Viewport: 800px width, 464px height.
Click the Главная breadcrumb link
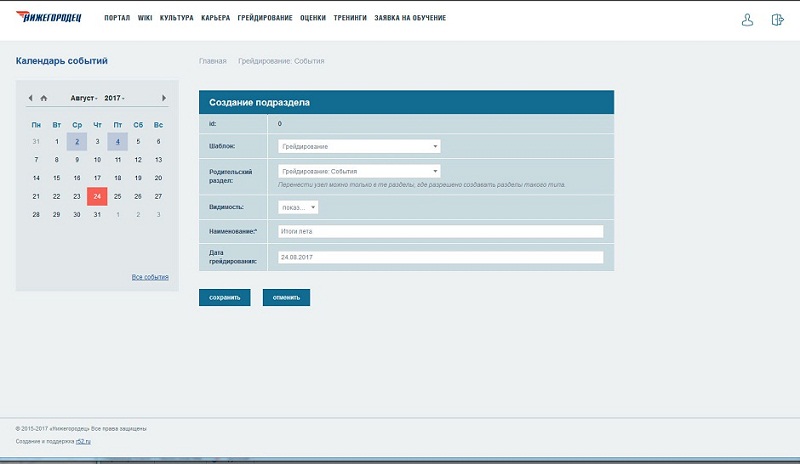coord(212,61)
